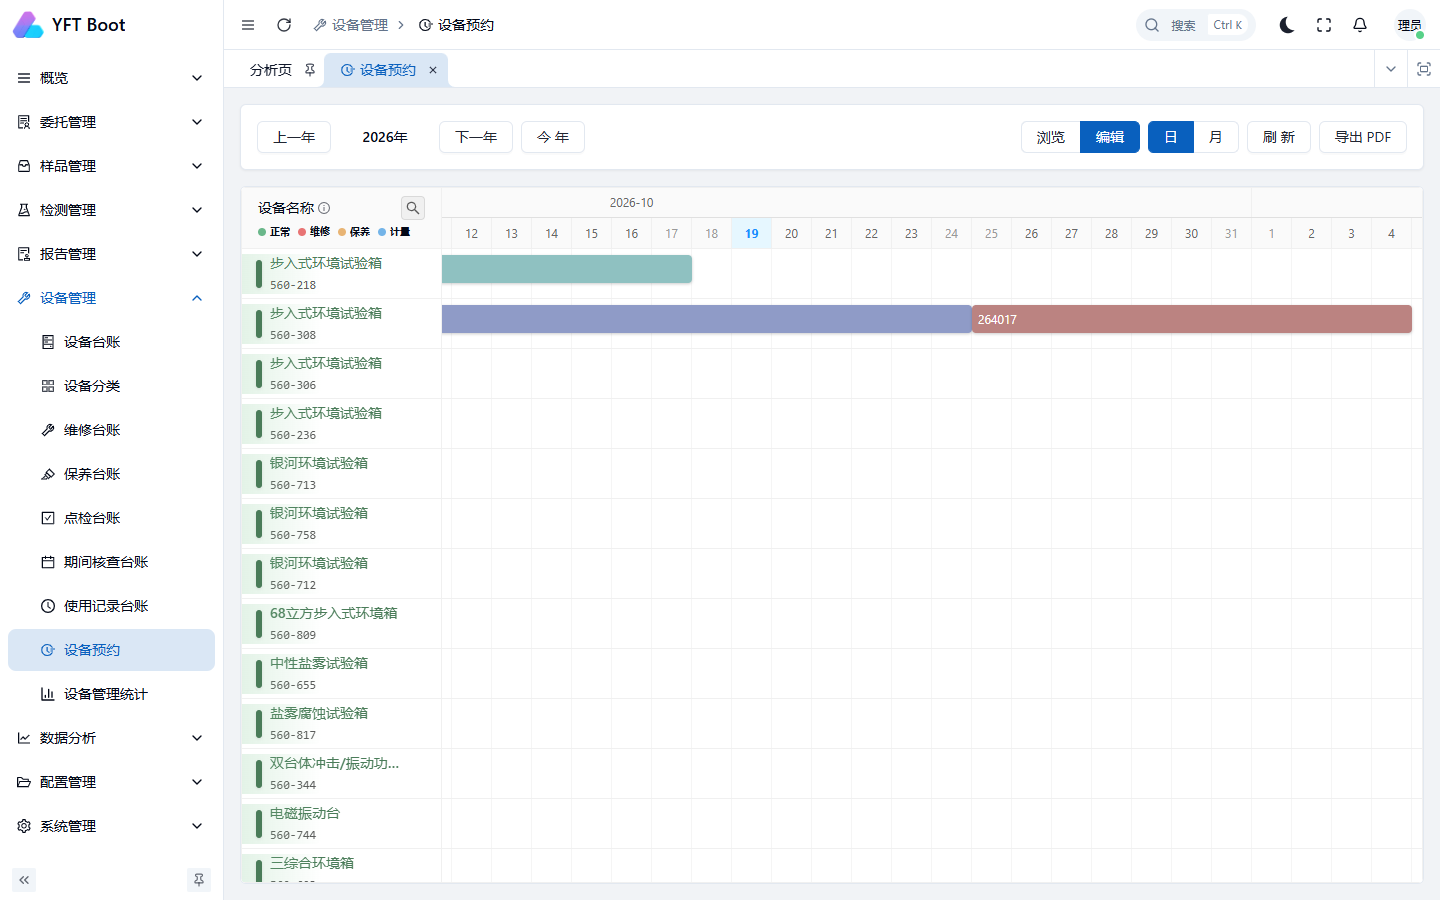Viewport: 1440px width, 900px height.
Task: Go to 下一年
Action: click(476, 137)
